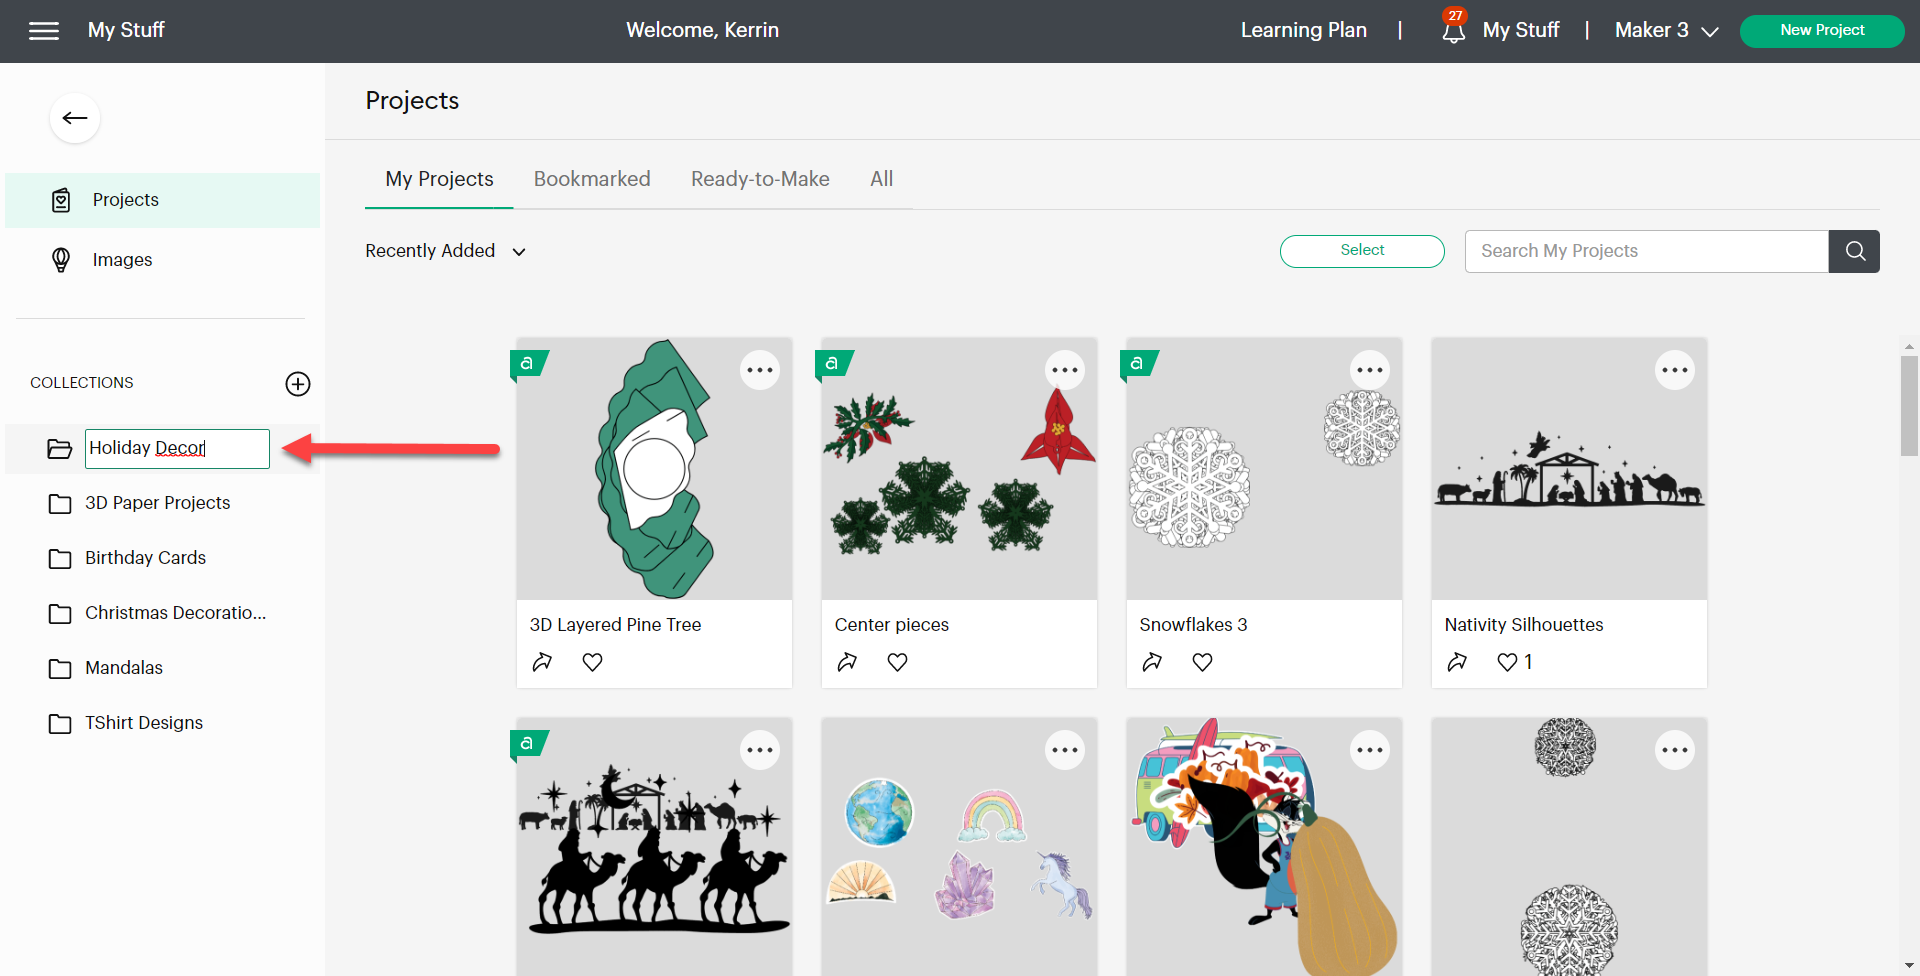Favorite the Nativity Silhouettes project
Screen dimensions: 1920x976
pyautogui.click(x=1506, y=662)
